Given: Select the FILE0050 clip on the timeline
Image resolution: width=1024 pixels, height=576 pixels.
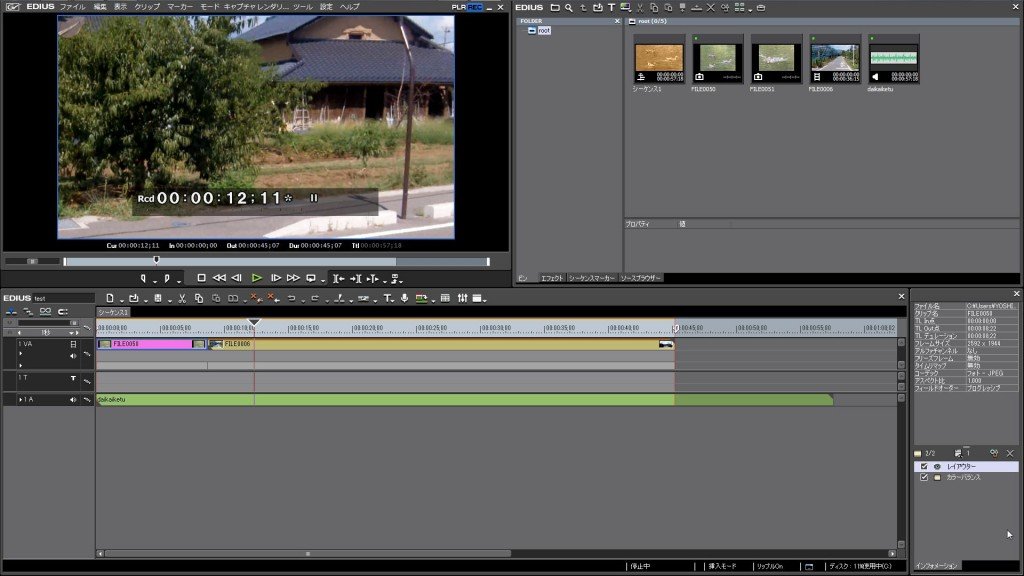Looking at the screenshot, I should 152,344.
